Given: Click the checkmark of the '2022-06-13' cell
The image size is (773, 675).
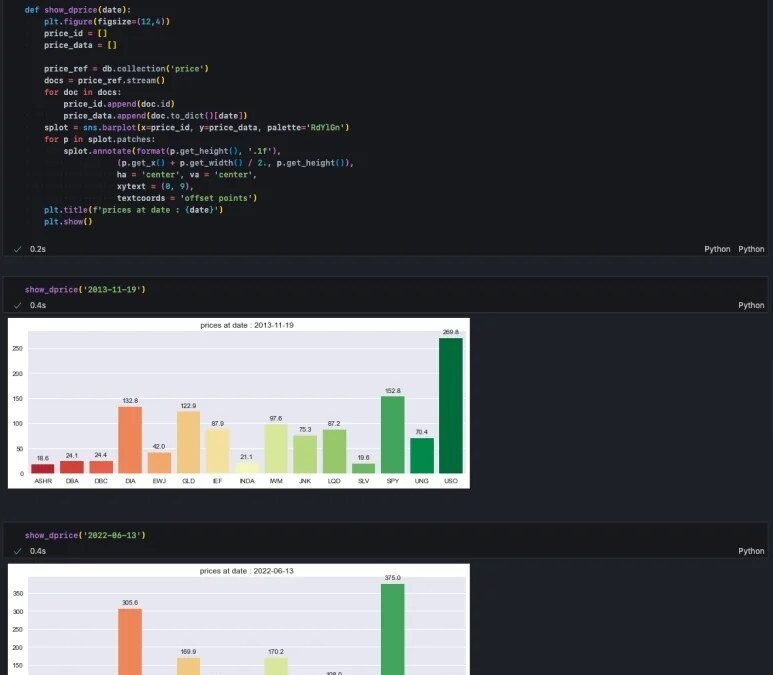Looking at the screenshot, I should (18, 551).
